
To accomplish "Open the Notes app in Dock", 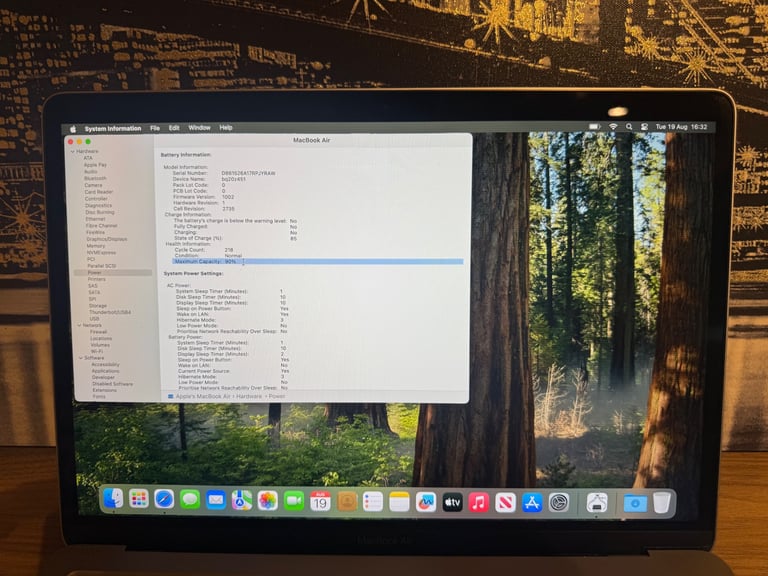I will 399,502.
